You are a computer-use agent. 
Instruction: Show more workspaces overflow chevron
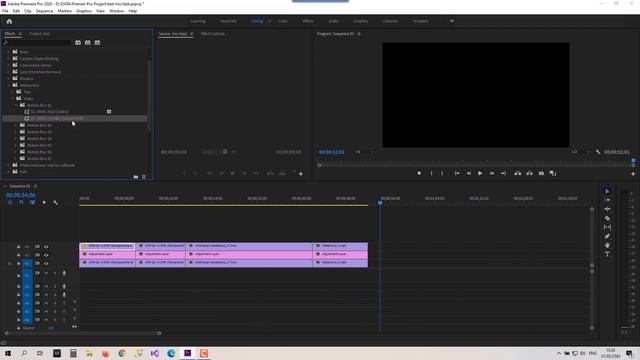(452, 21)
